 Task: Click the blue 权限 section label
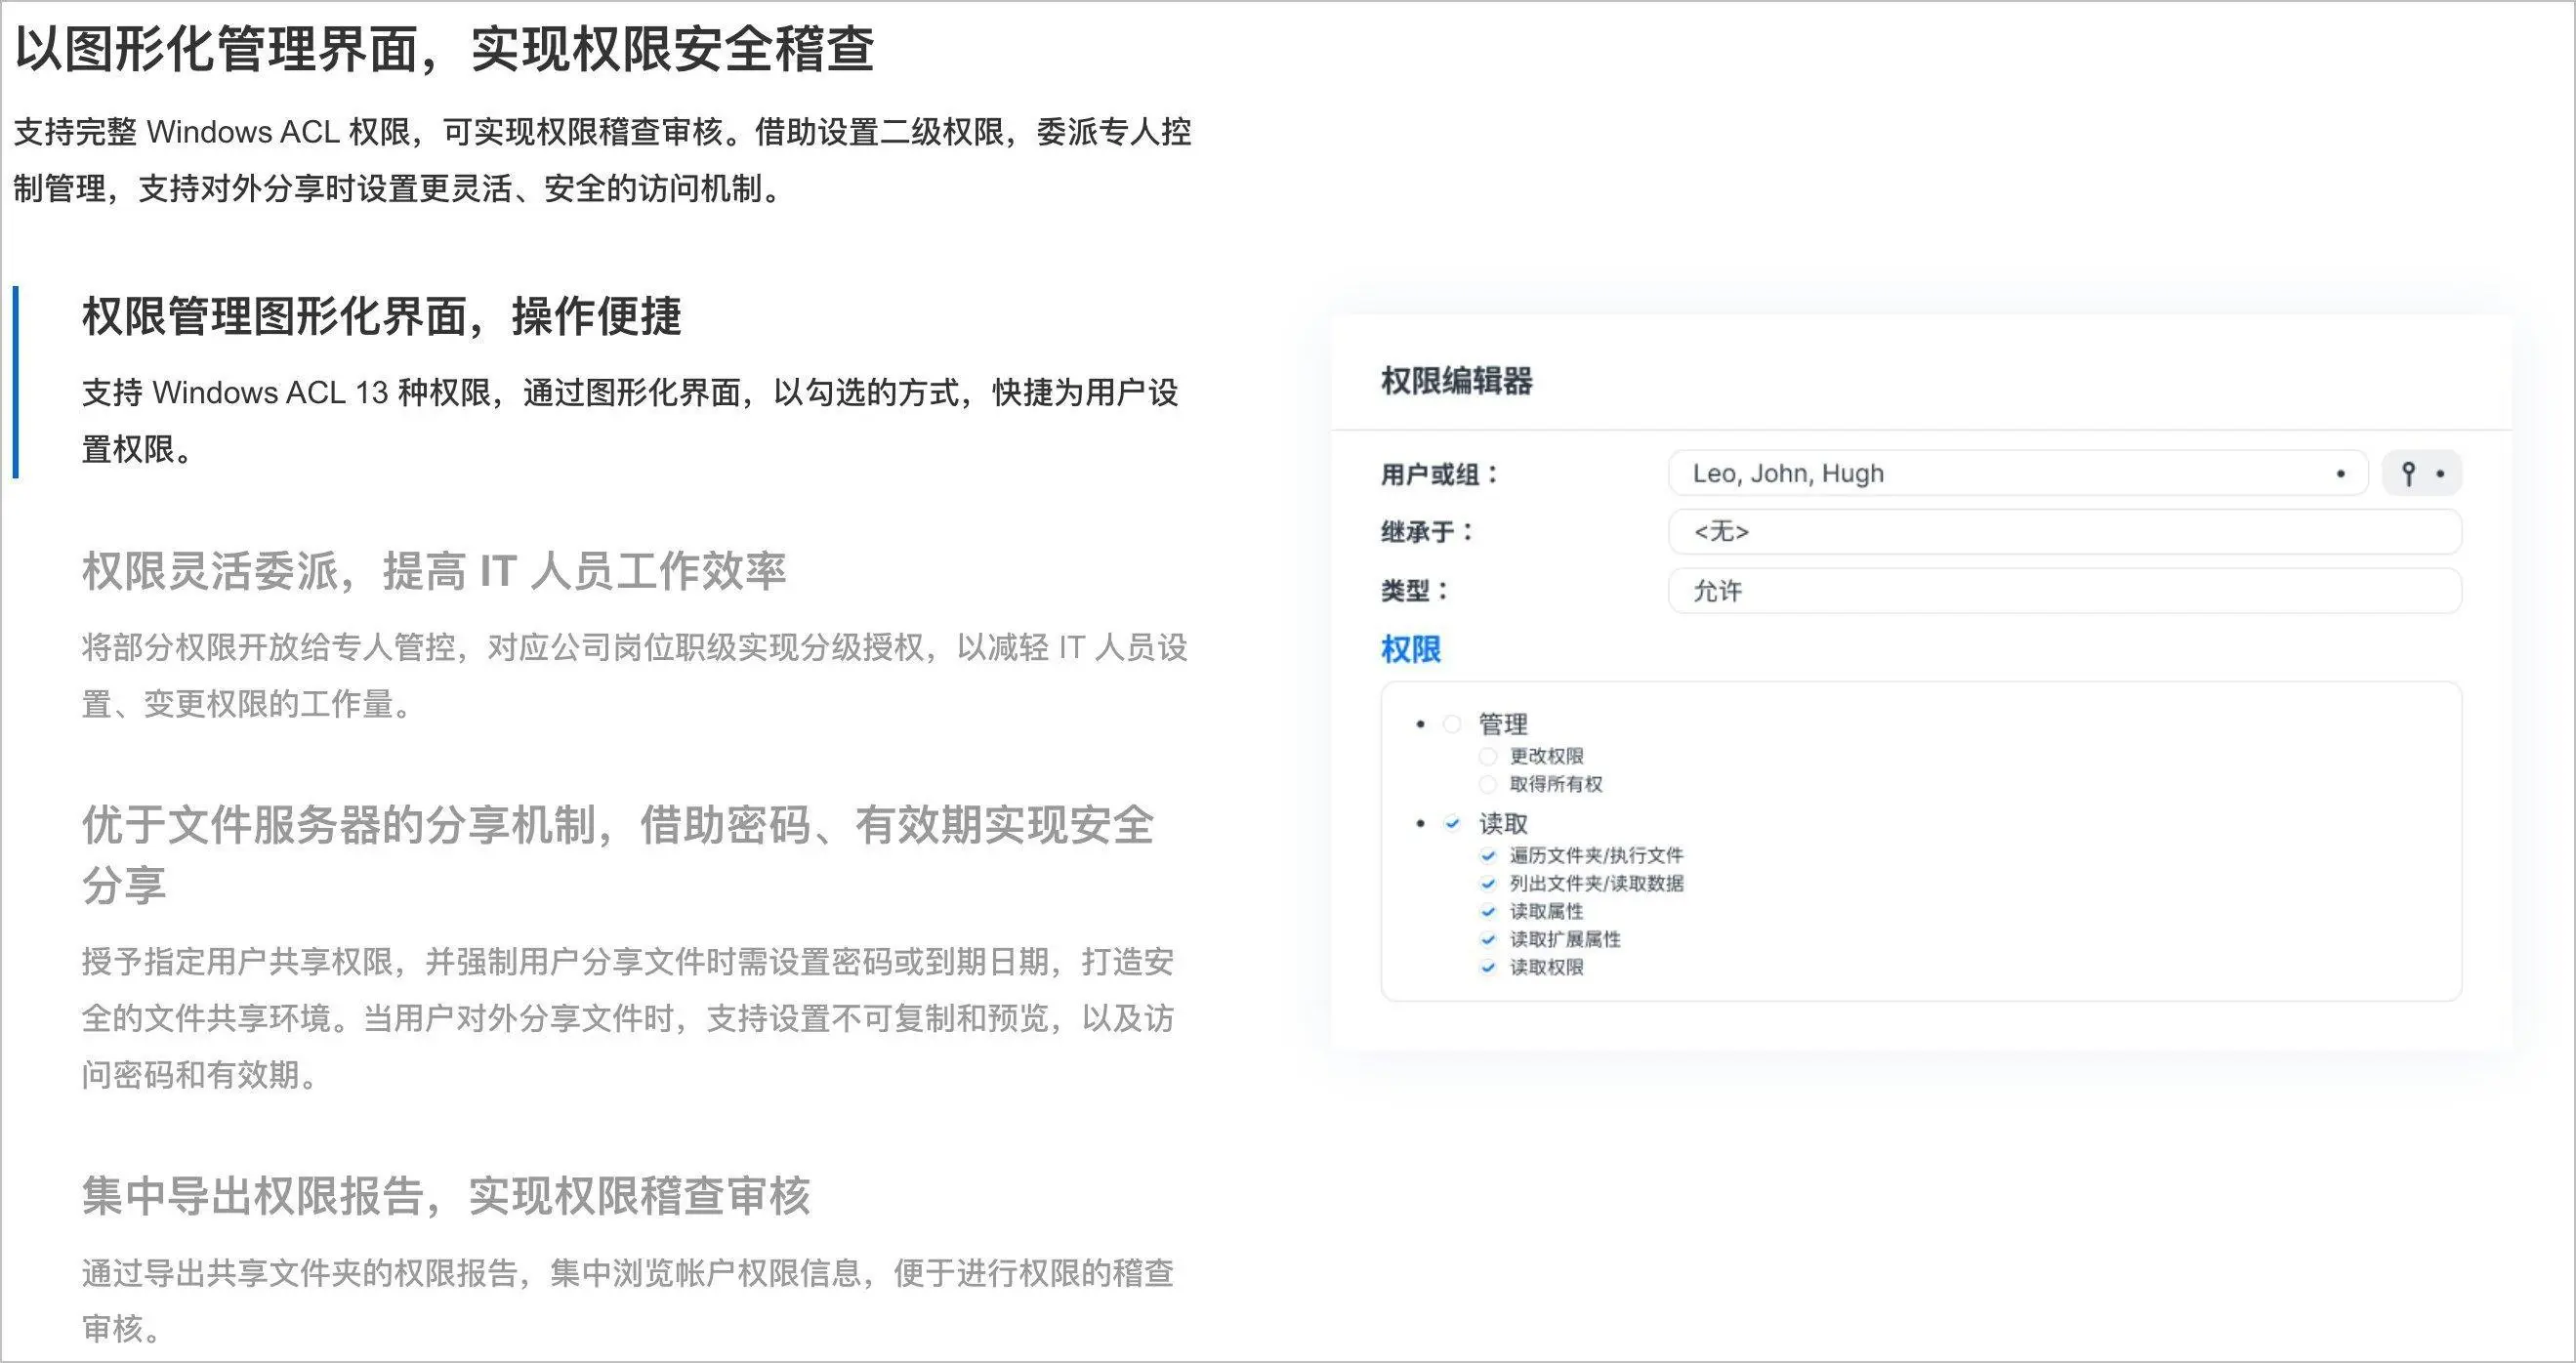click(x=1410, y=650)
